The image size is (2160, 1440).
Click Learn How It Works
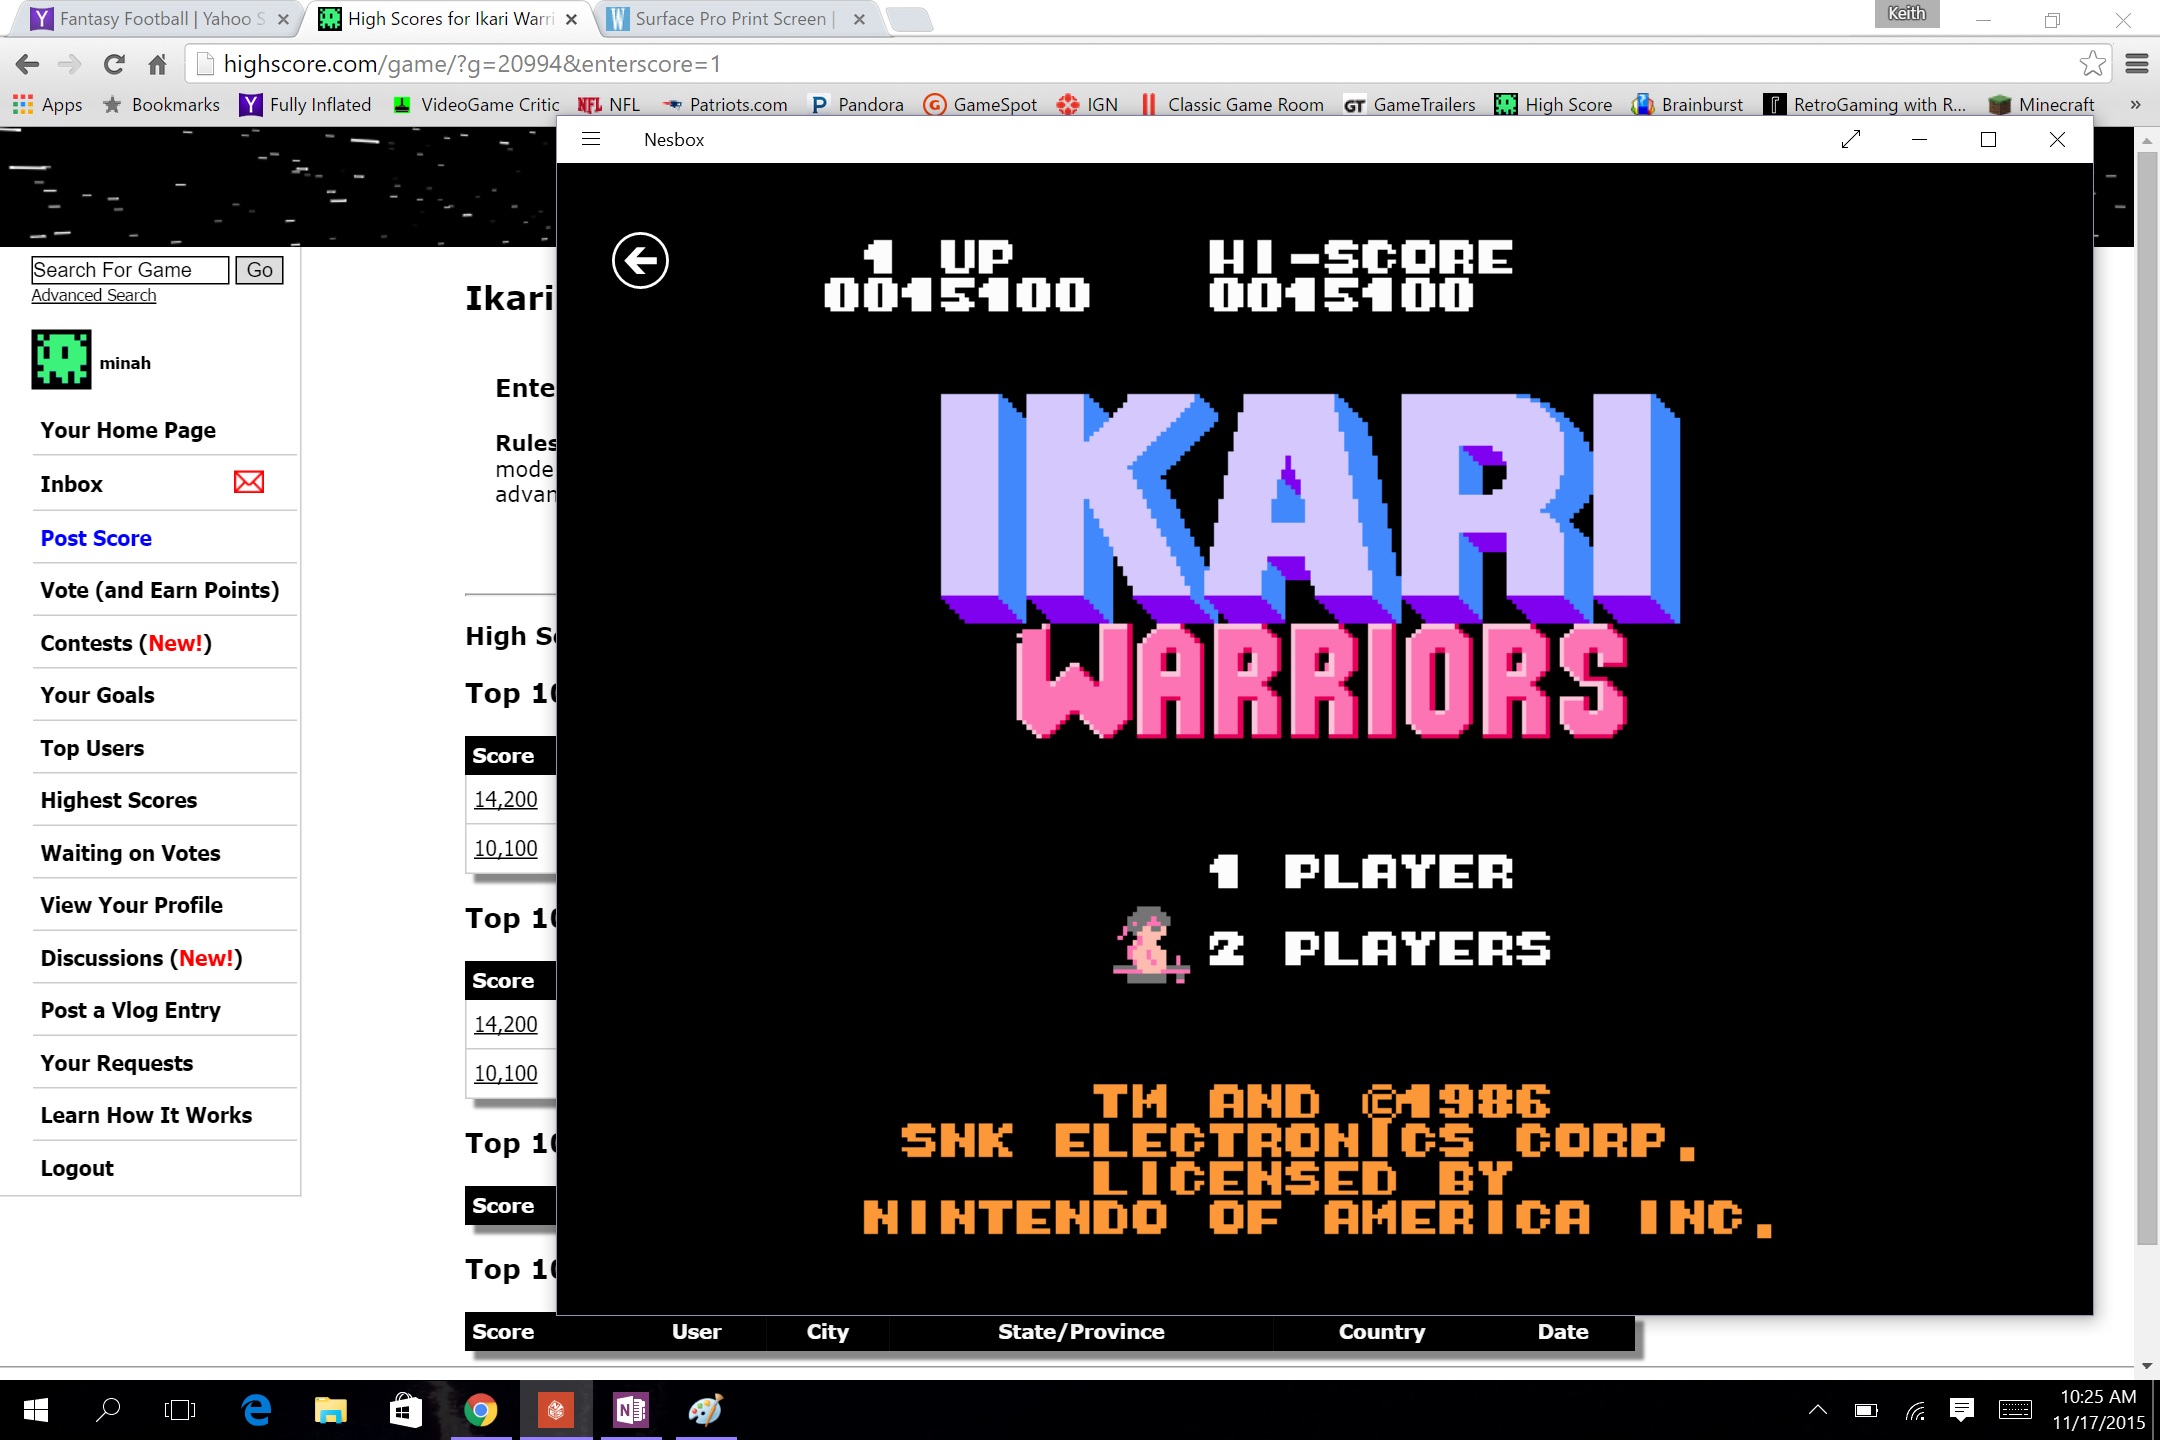[x=146, y=1115]
